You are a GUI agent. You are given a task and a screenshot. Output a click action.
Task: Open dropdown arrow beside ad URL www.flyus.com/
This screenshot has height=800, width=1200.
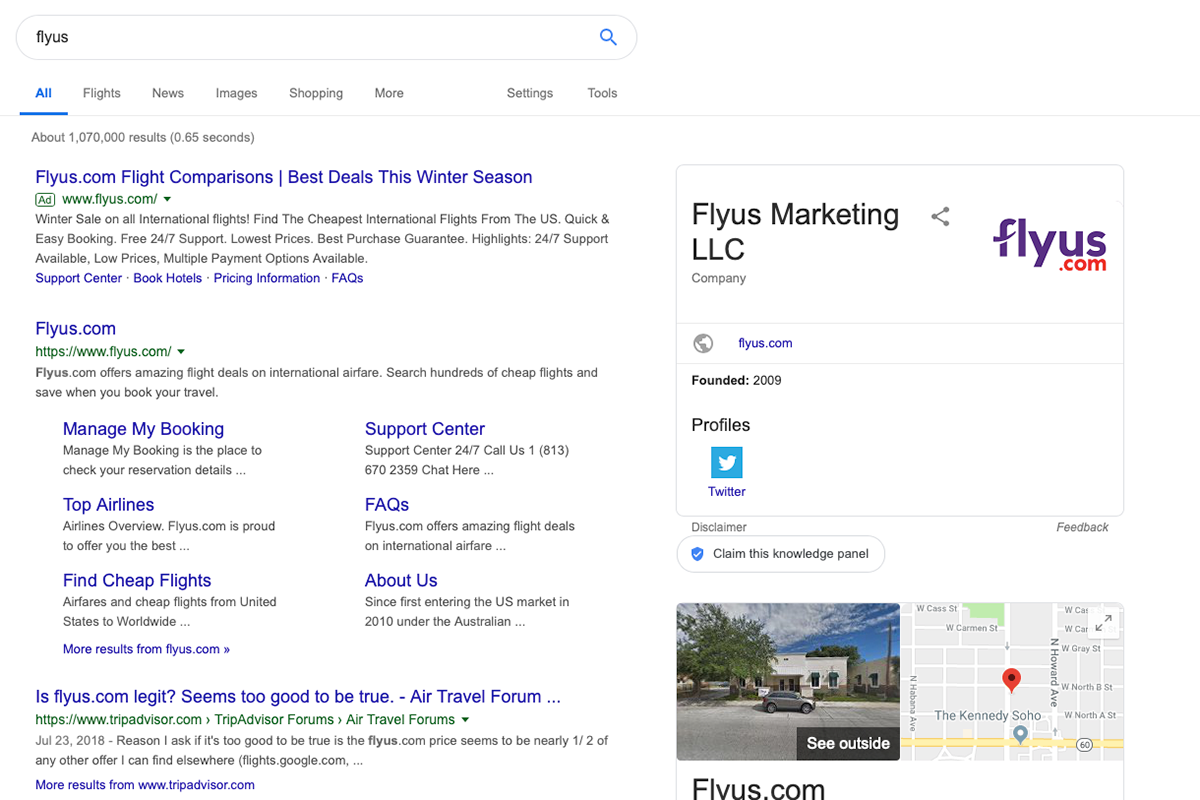point(167,199)
